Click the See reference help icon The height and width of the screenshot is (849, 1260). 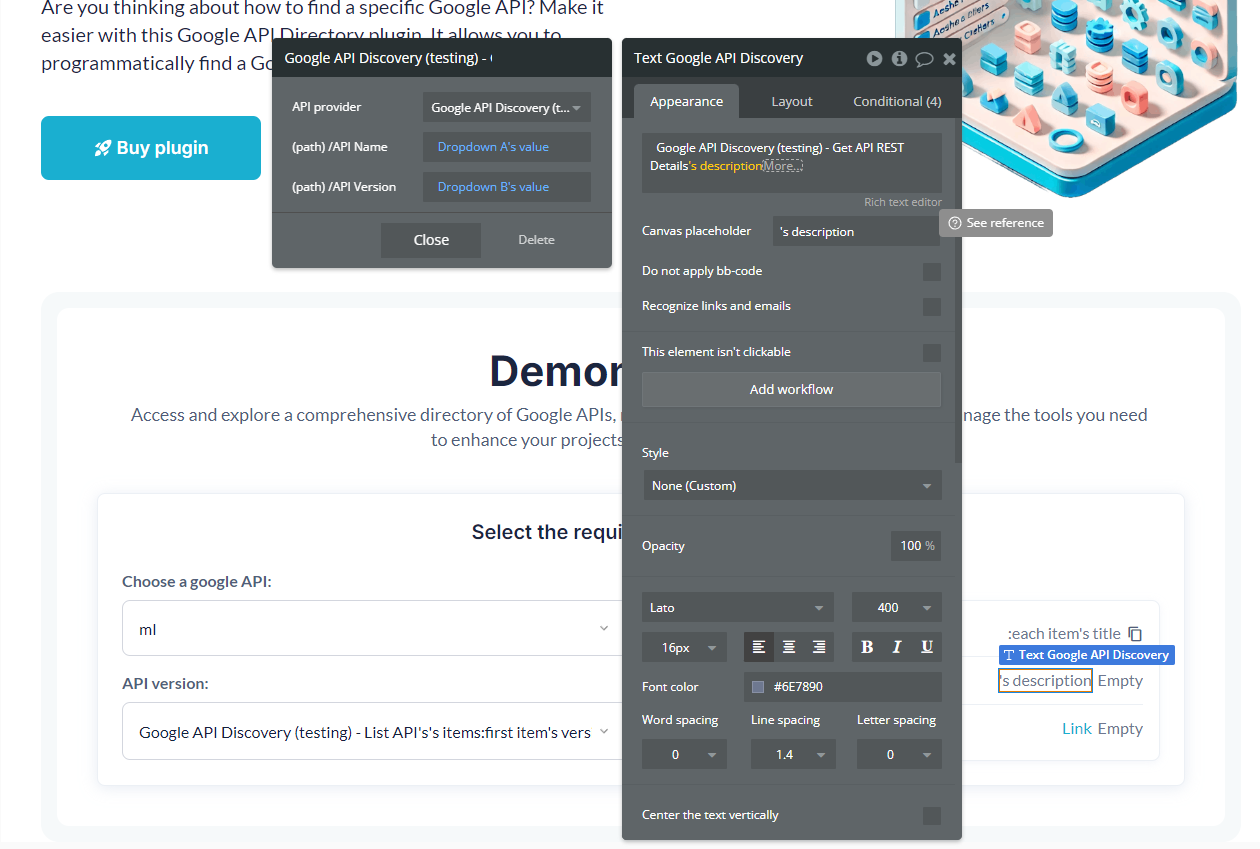point(955,223)
